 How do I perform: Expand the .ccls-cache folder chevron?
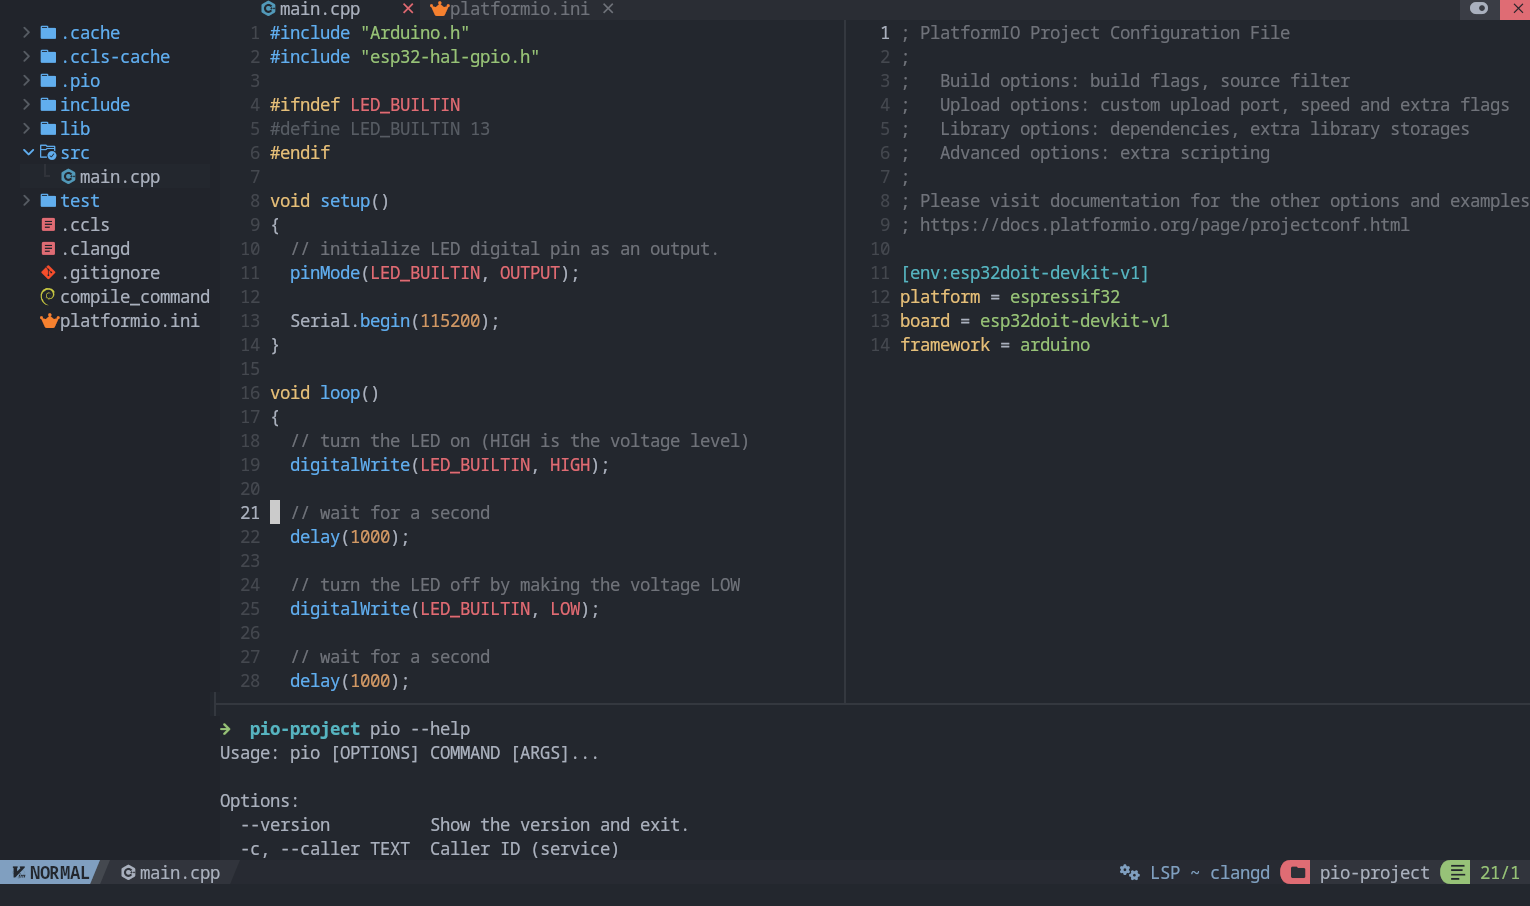coord(26,57)
